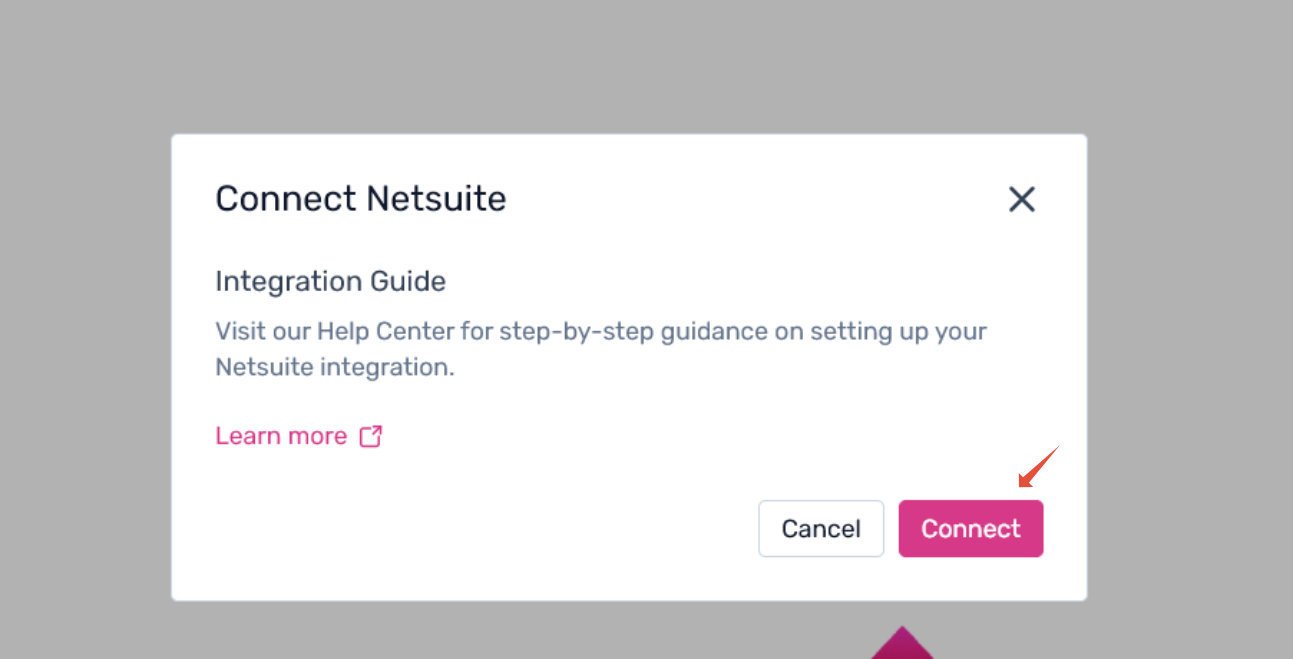Screen dimensions: 1293x659
Task: Confirm the Netsuite connection with Connect
Action: pyautogui.click(x=970, y=528)
